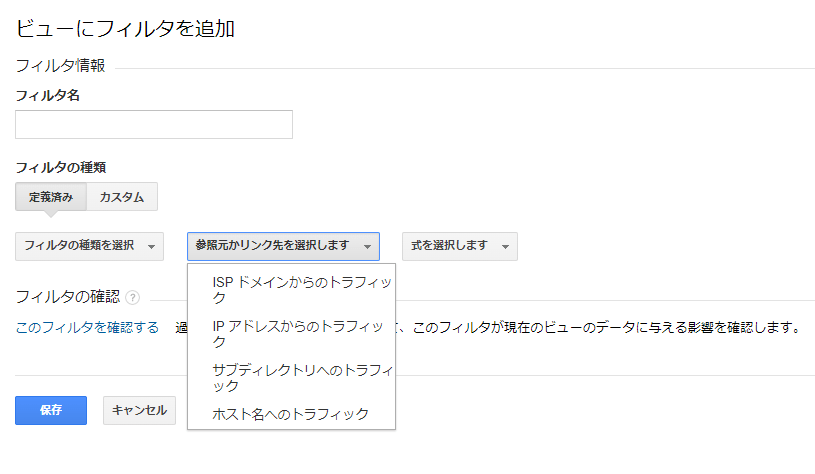Choose ISP ドメインからのトラフィック from the menu
The height and width of the screenshot is (474, 815).
300,289
